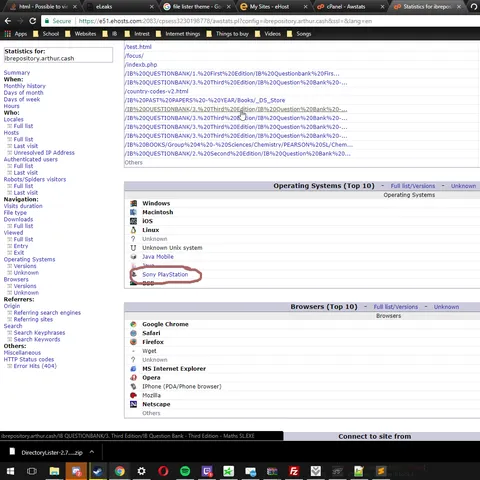Click the address bar URL field
Screen dimensions: 480x480
pos(260,21)
